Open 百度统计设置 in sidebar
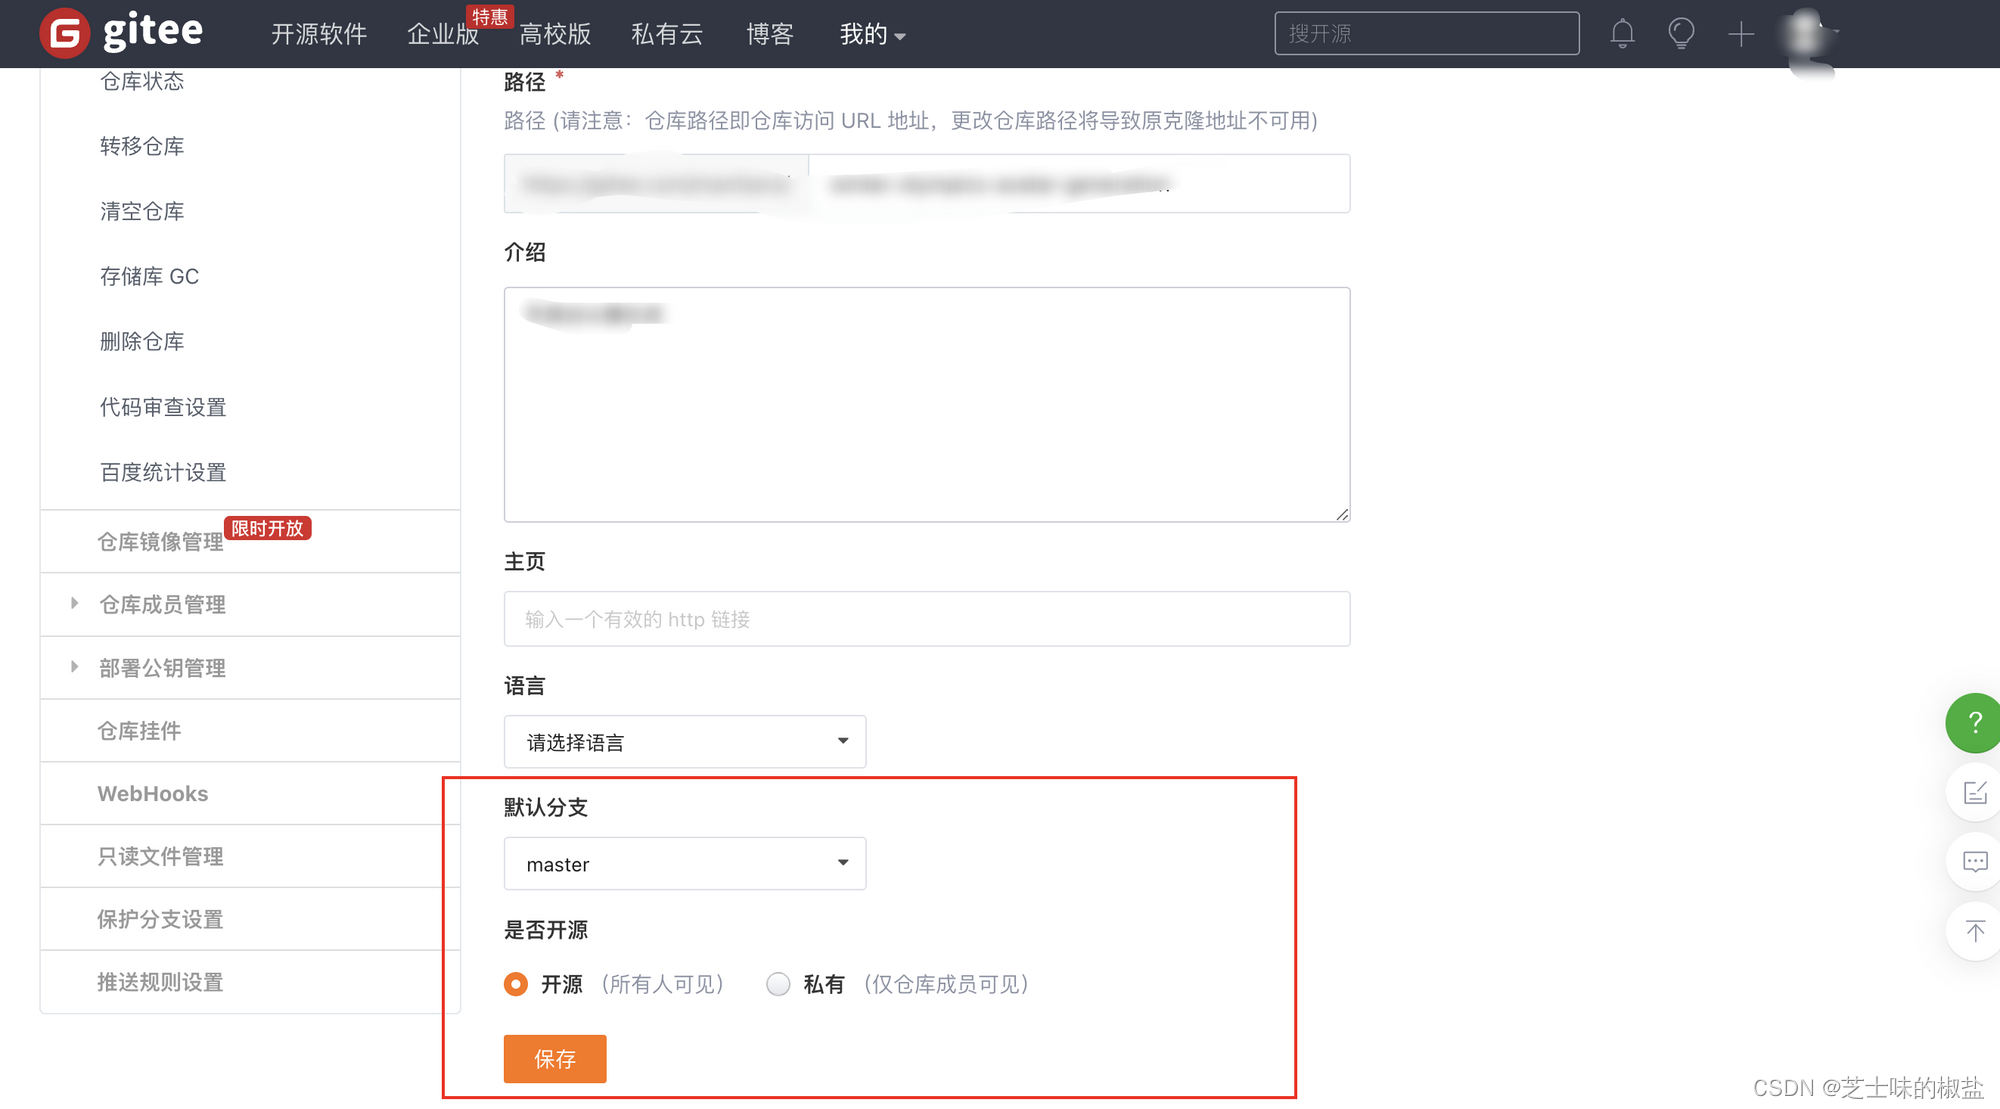 (163, 472)
